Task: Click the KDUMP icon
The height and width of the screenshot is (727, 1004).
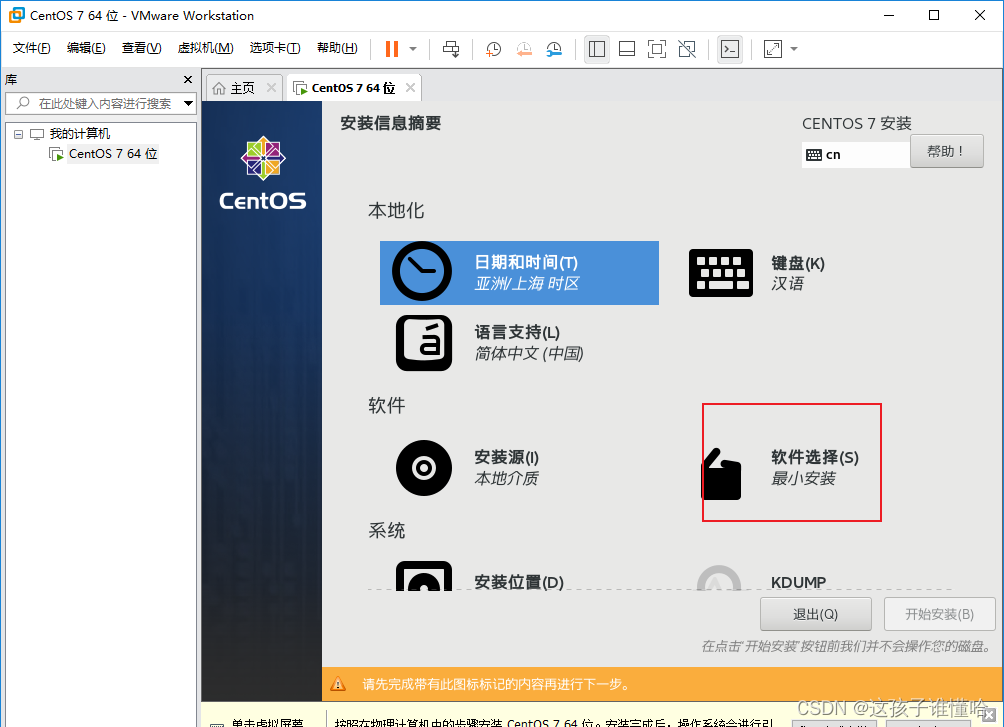Action: 719,578
